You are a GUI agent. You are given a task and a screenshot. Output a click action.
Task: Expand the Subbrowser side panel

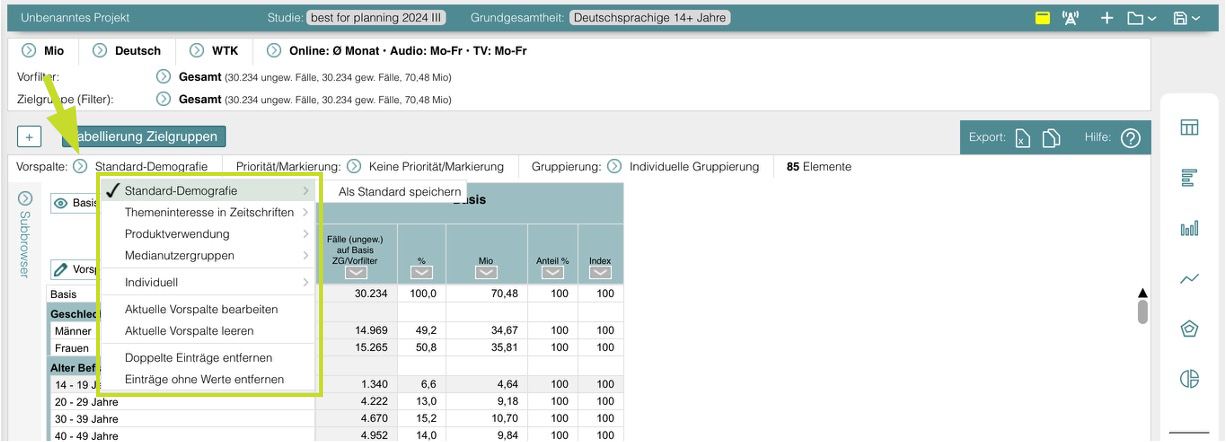(x=26, y=199)
